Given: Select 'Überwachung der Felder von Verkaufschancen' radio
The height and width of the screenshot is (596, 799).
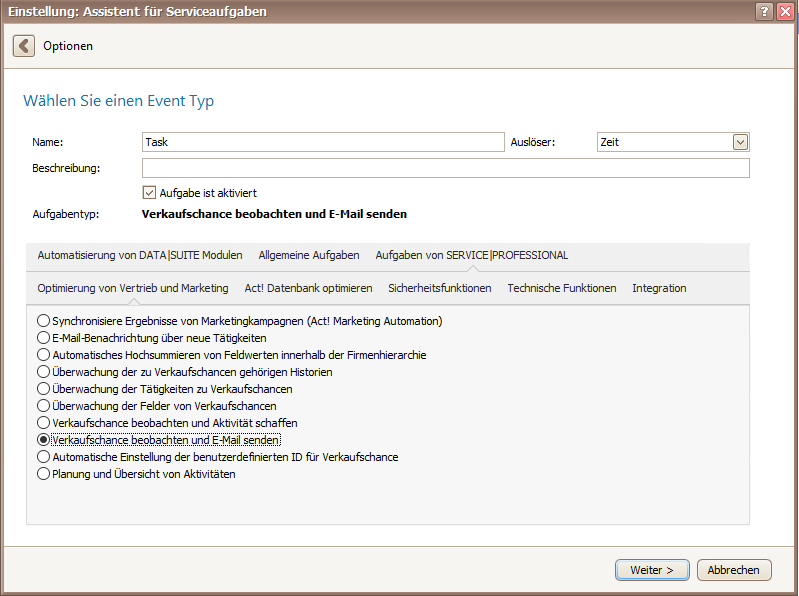Looking at the screenshot, I should (43, 406).
